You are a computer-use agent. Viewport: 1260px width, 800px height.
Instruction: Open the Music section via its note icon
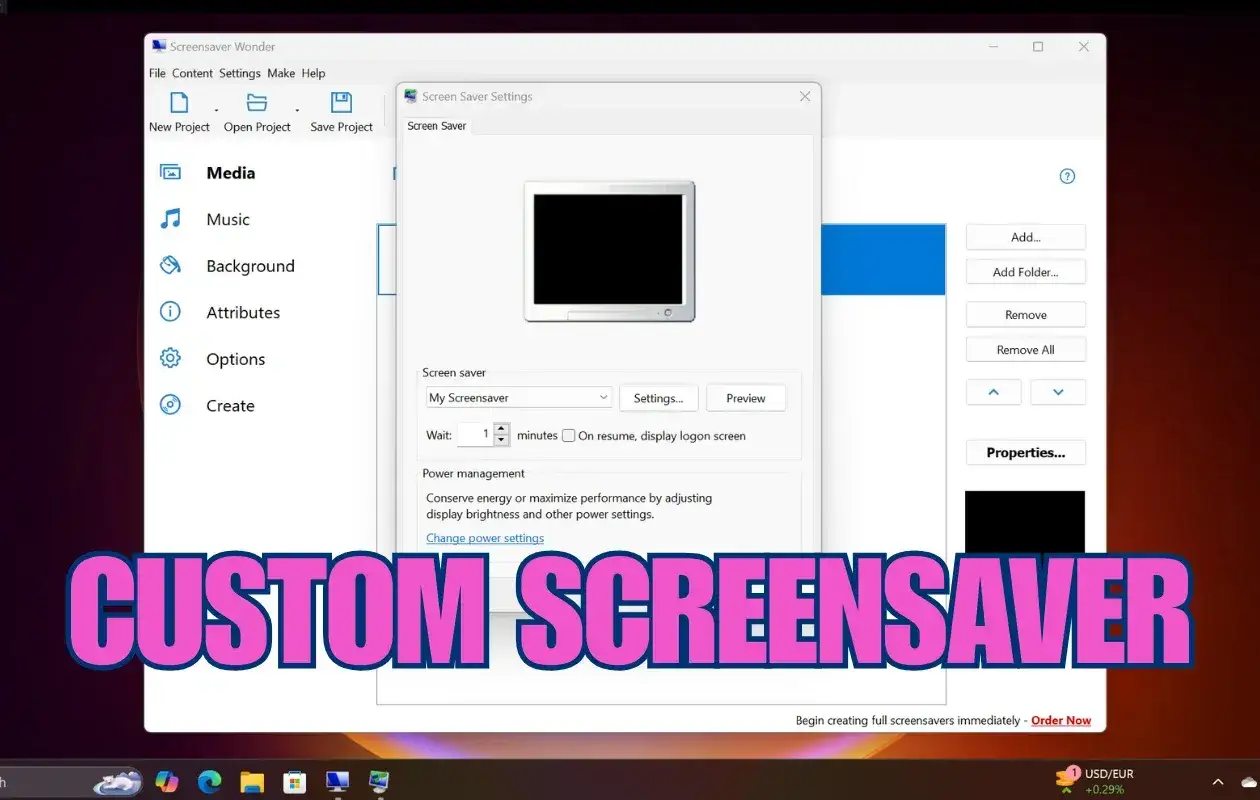(171, 219)
